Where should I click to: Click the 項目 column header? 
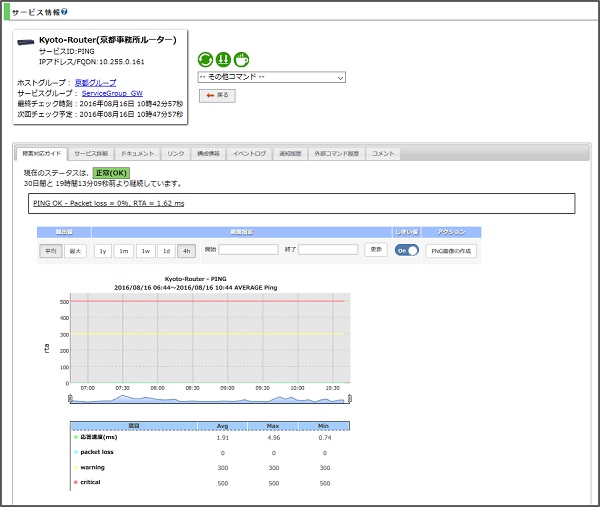tap(134, 426)
